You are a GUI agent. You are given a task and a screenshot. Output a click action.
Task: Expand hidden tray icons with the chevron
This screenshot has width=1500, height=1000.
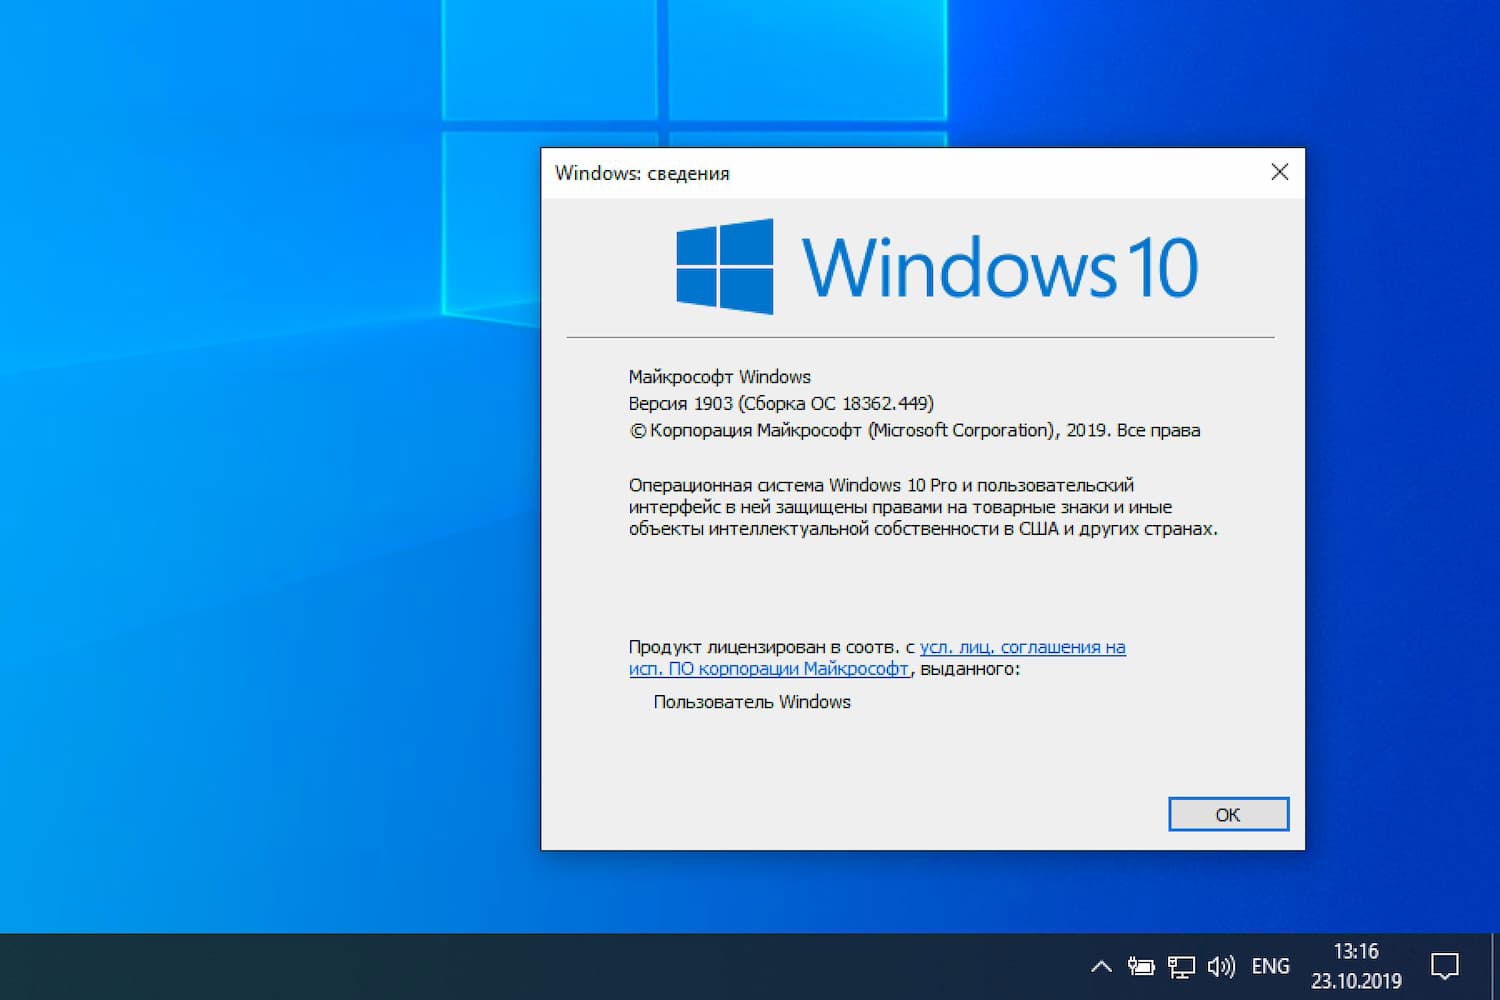pyautogui.click(x=1100, y=966)
